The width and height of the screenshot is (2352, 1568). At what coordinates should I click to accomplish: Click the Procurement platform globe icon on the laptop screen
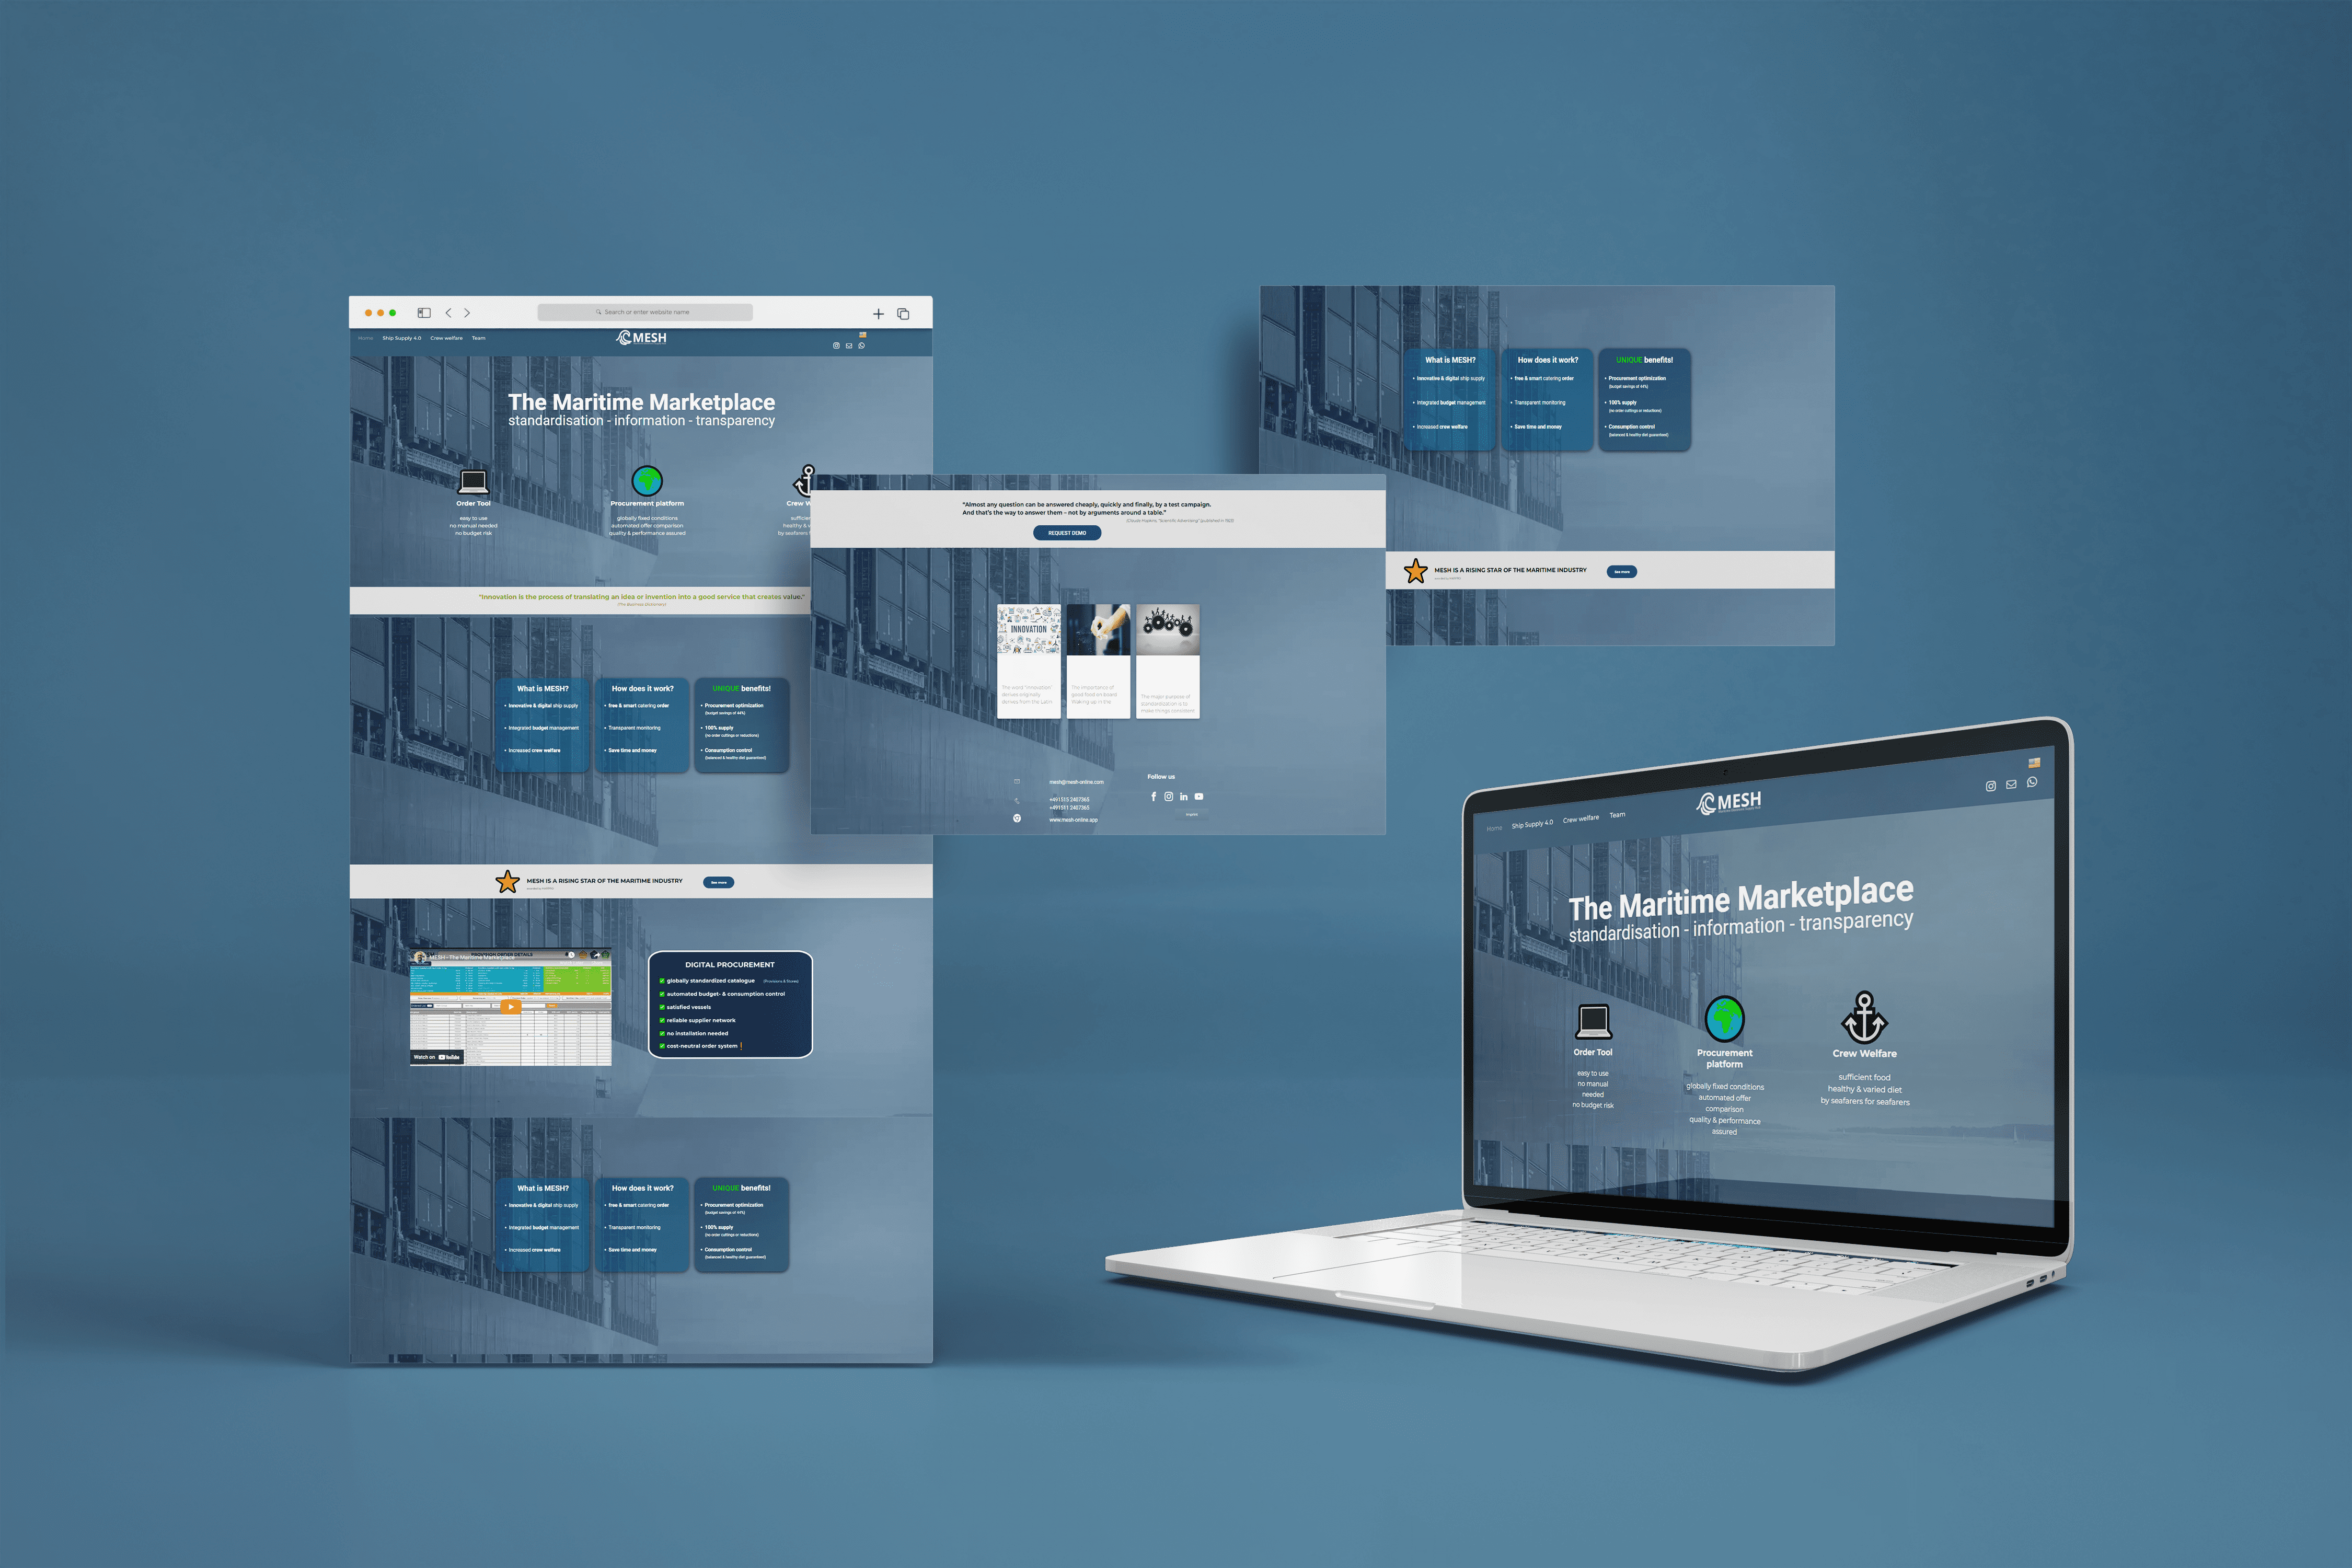point(1725,1019)
